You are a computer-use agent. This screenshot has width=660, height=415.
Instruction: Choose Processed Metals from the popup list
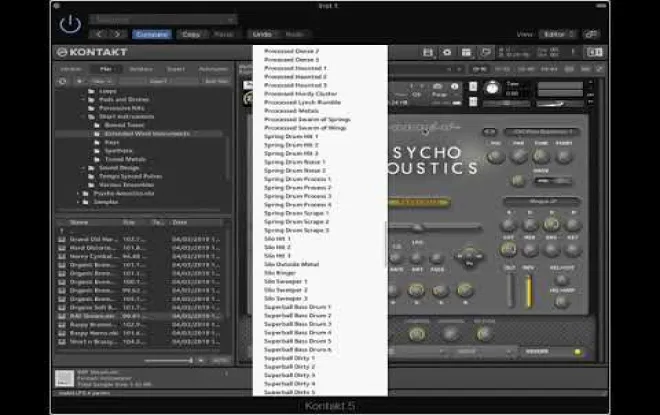coord(291,111)
